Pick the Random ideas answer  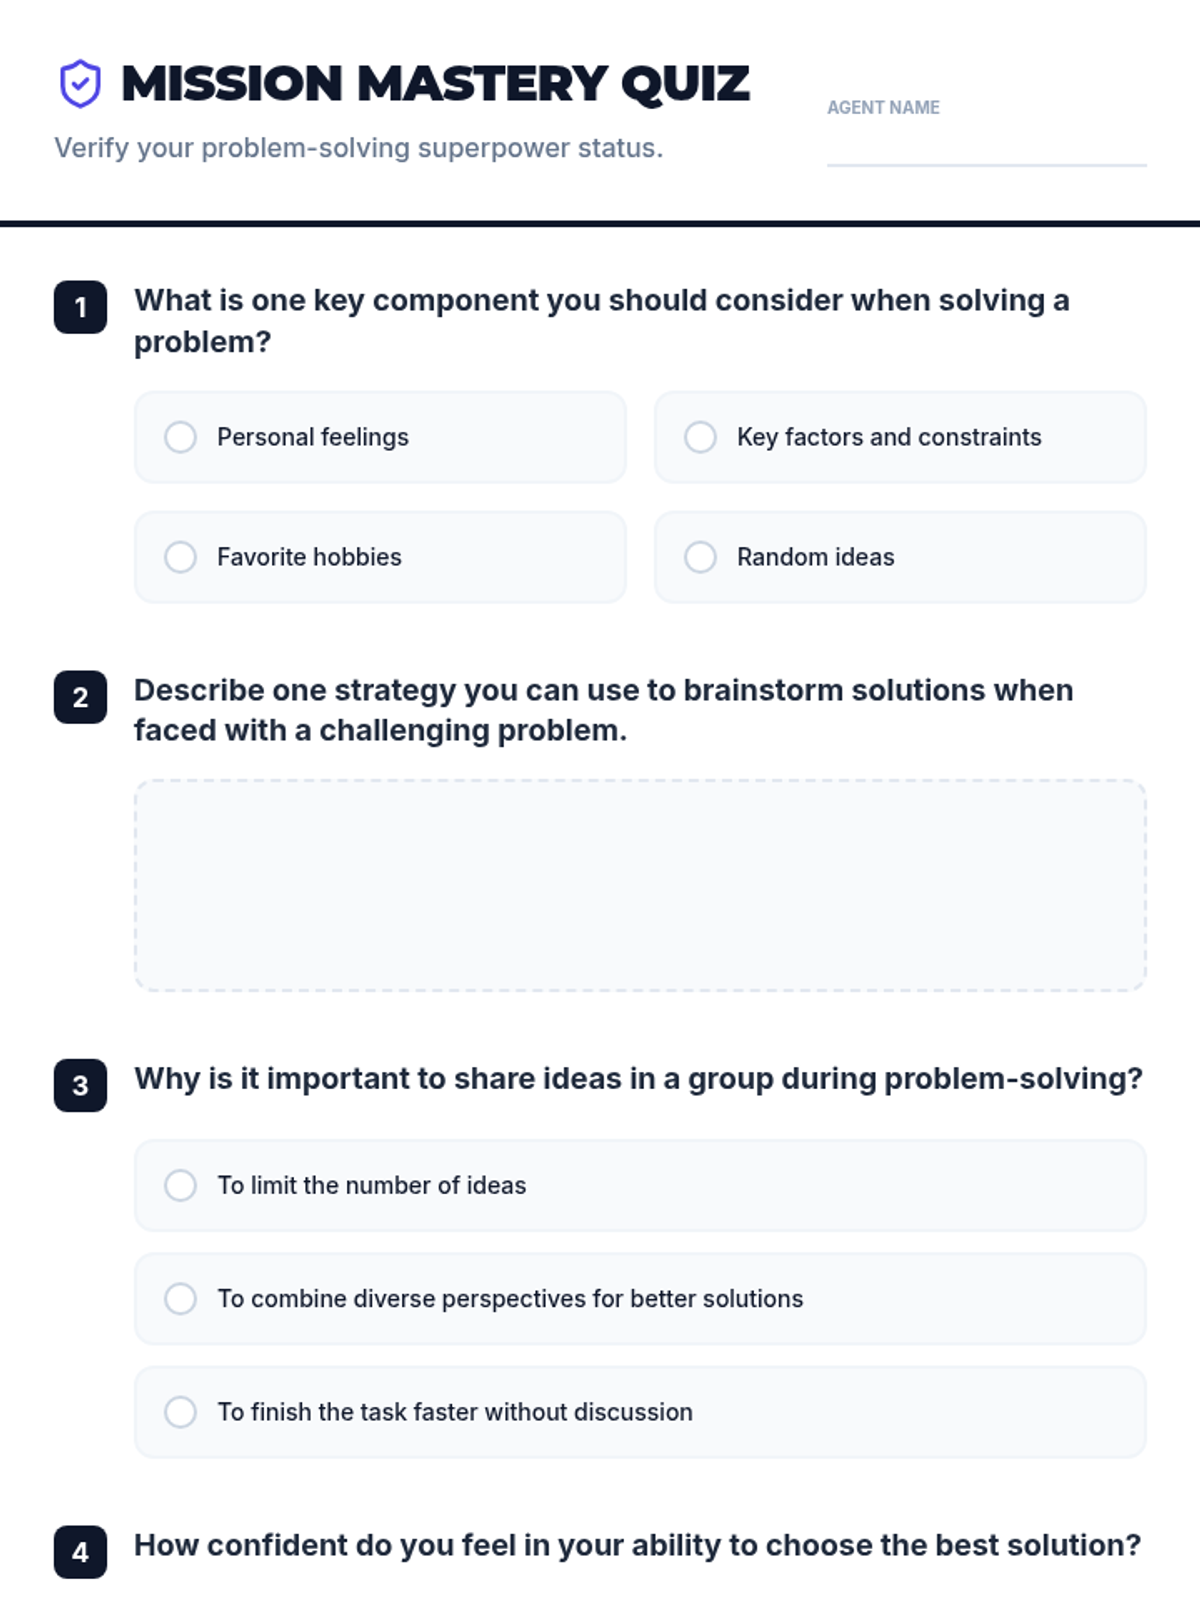[x=900, y=557]
